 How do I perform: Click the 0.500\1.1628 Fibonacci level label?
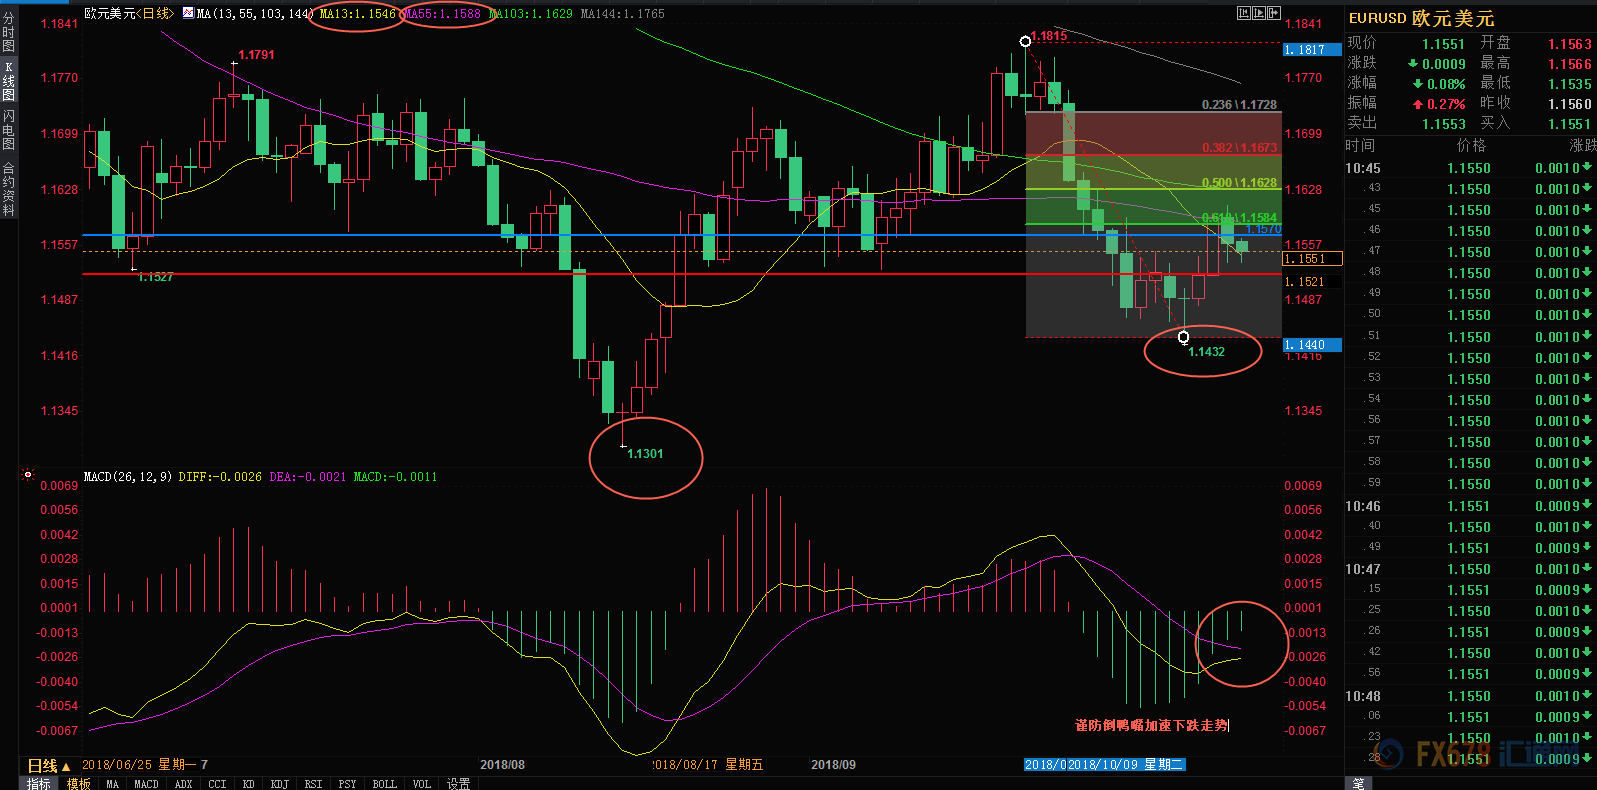pos(1239,183)
